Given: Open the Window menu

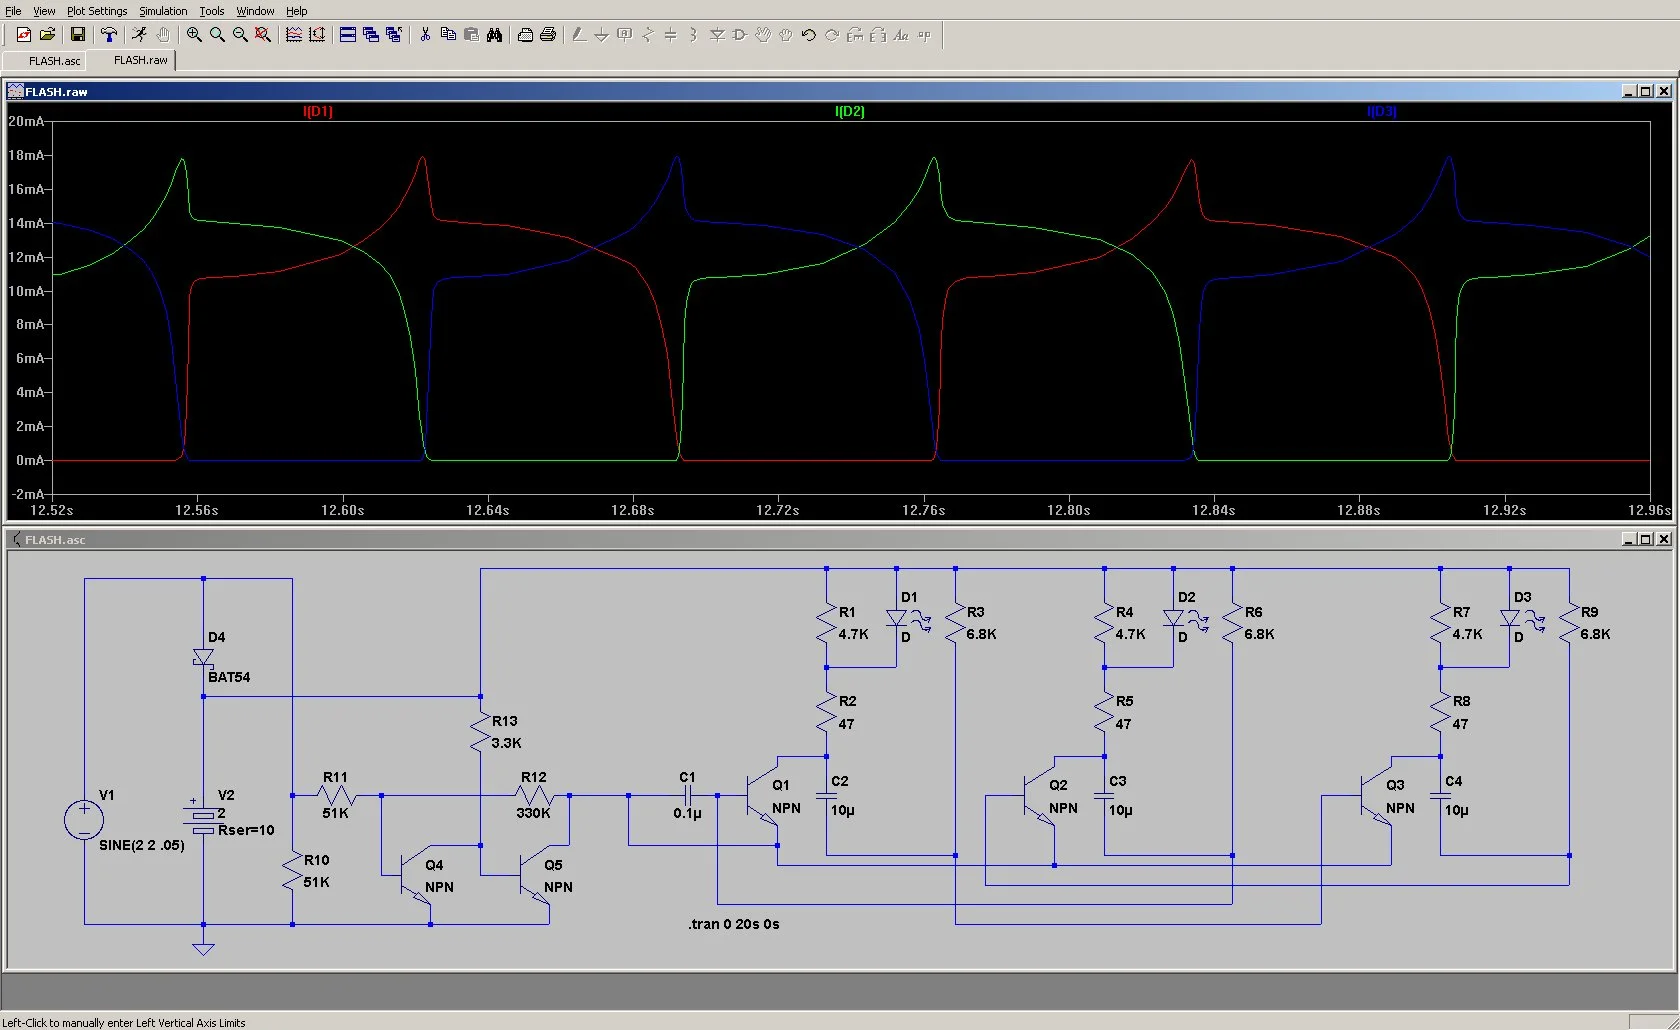Looking at the screenshot, I should click(255, 11).
